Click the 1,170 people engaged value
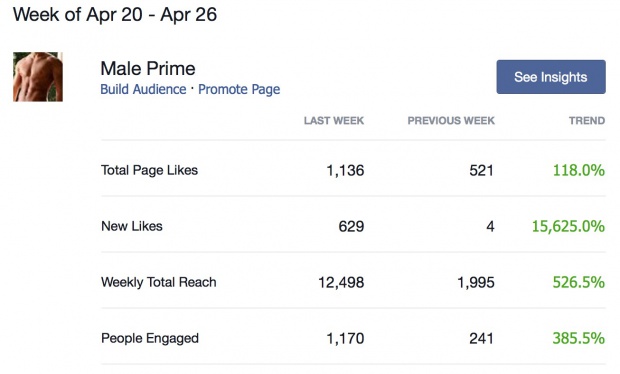 [345, 339]
